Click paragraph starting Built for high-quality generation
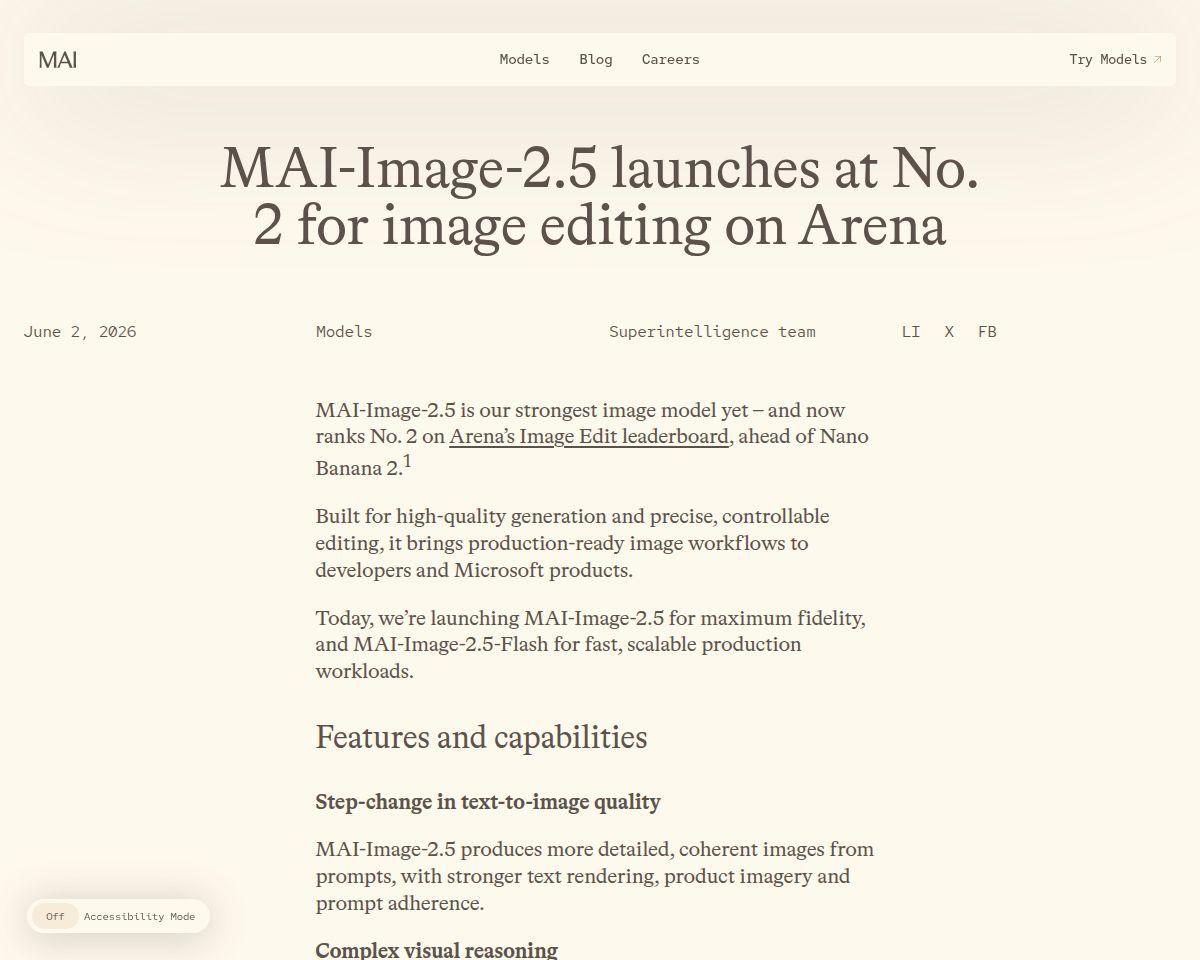The height and width of the screenshot is (960, 1200). 573,543
